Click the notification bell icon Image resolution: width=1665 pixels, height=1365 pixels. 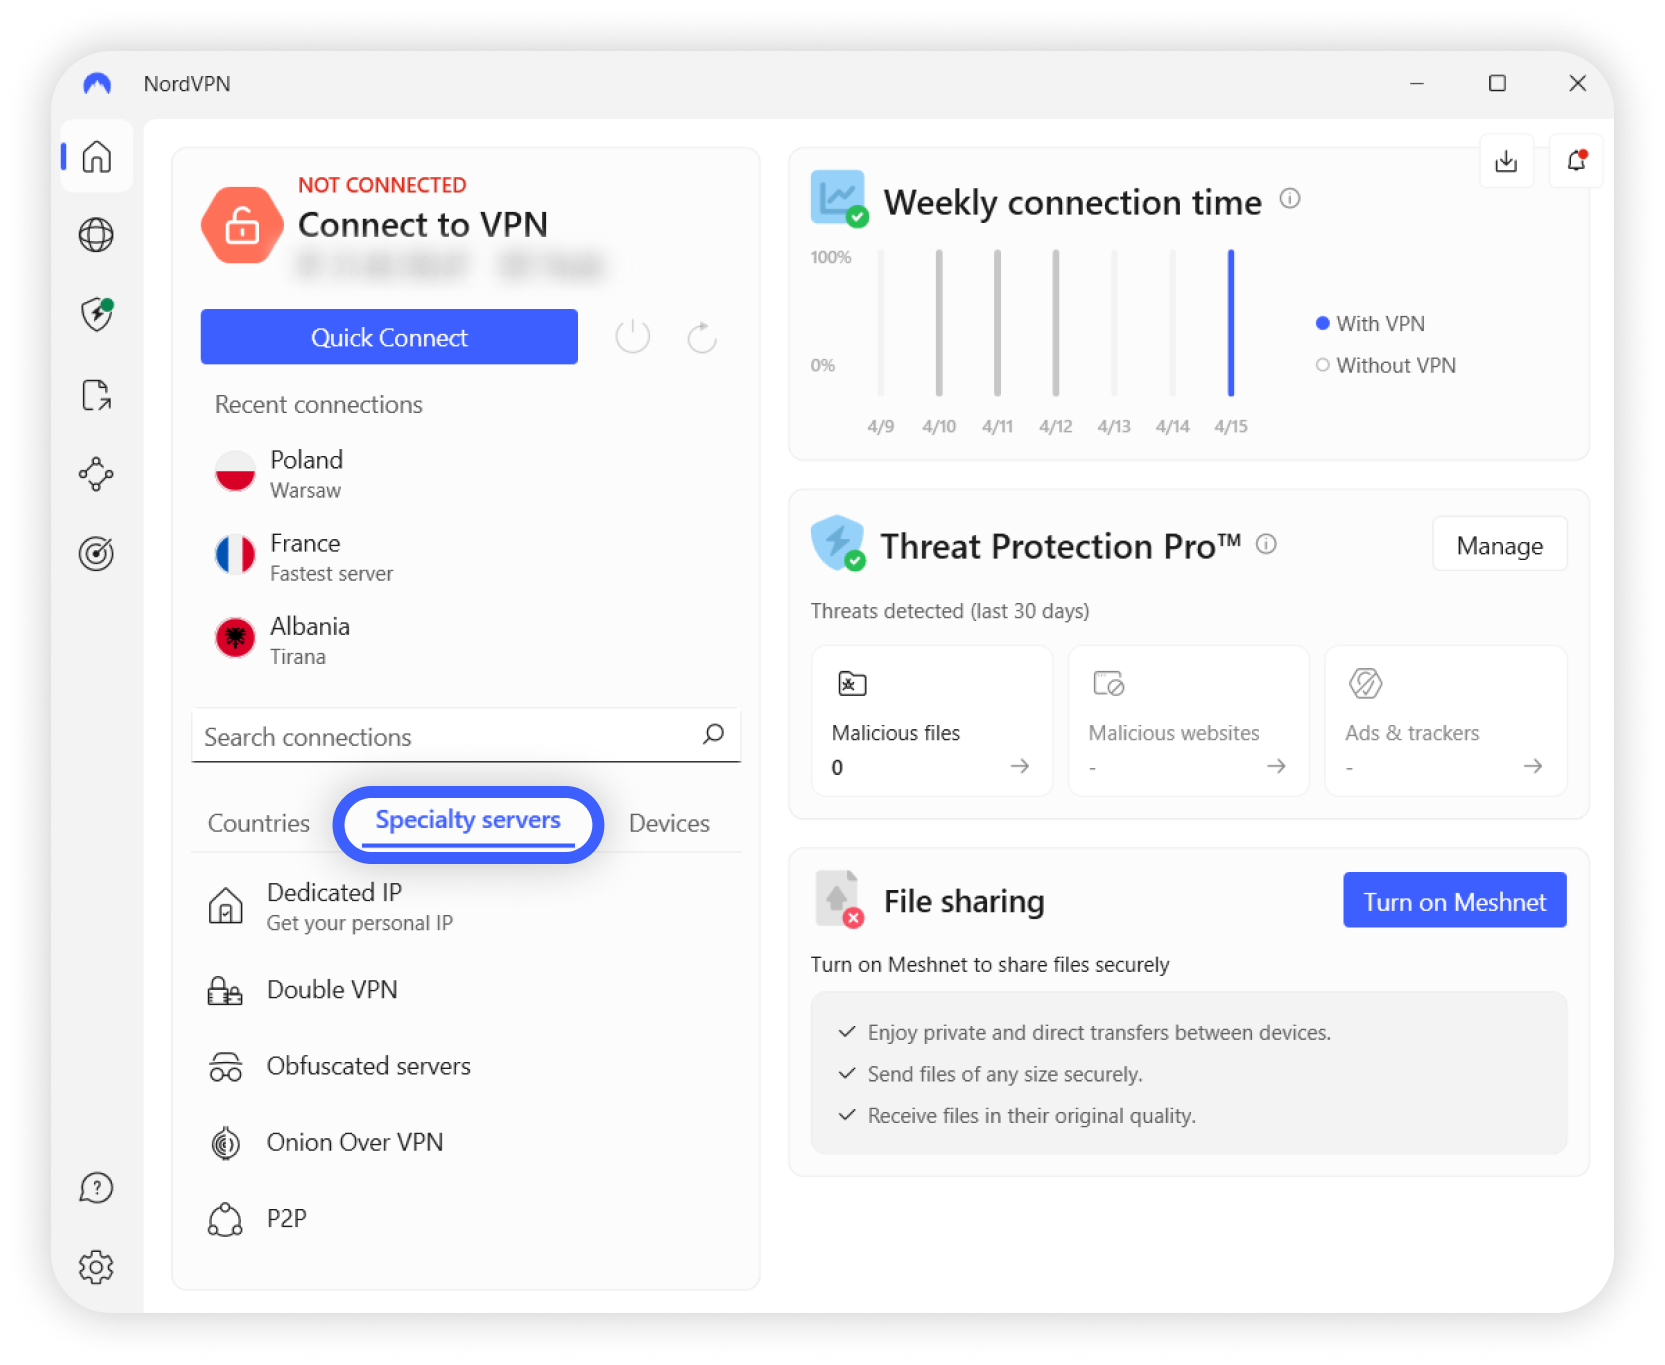pos(1576,161)
